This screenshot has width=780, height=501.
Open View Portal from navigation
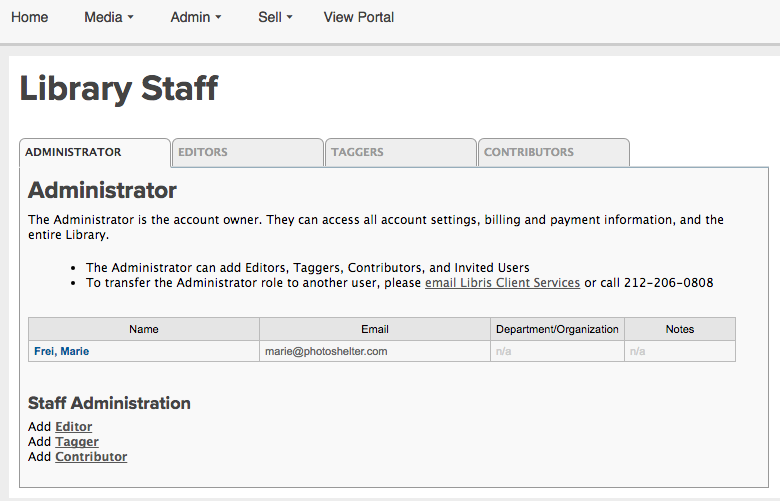pos(359,17)
